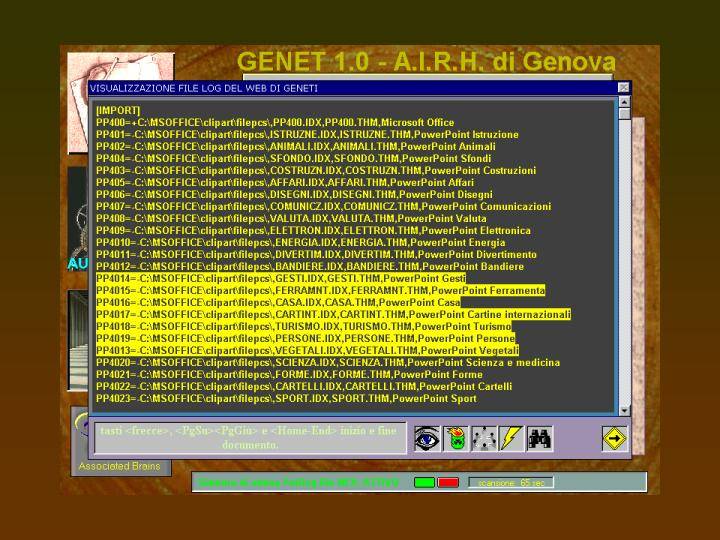Viewport: 720px width, 540px height.
Task: Click the highlighted PowerPoint Ferramenta line
Action: pyautogui.click(x=321, y=290)
